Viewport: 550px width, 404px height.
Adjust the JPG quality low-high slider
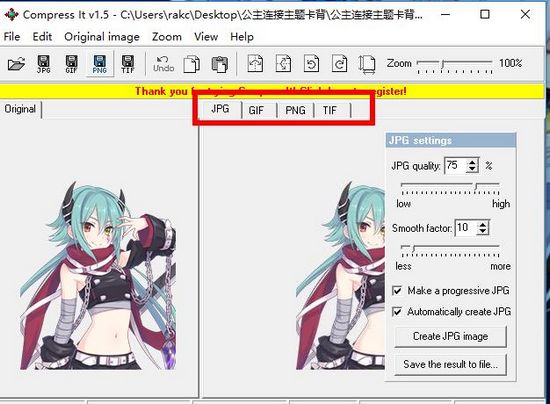(450, 188)
